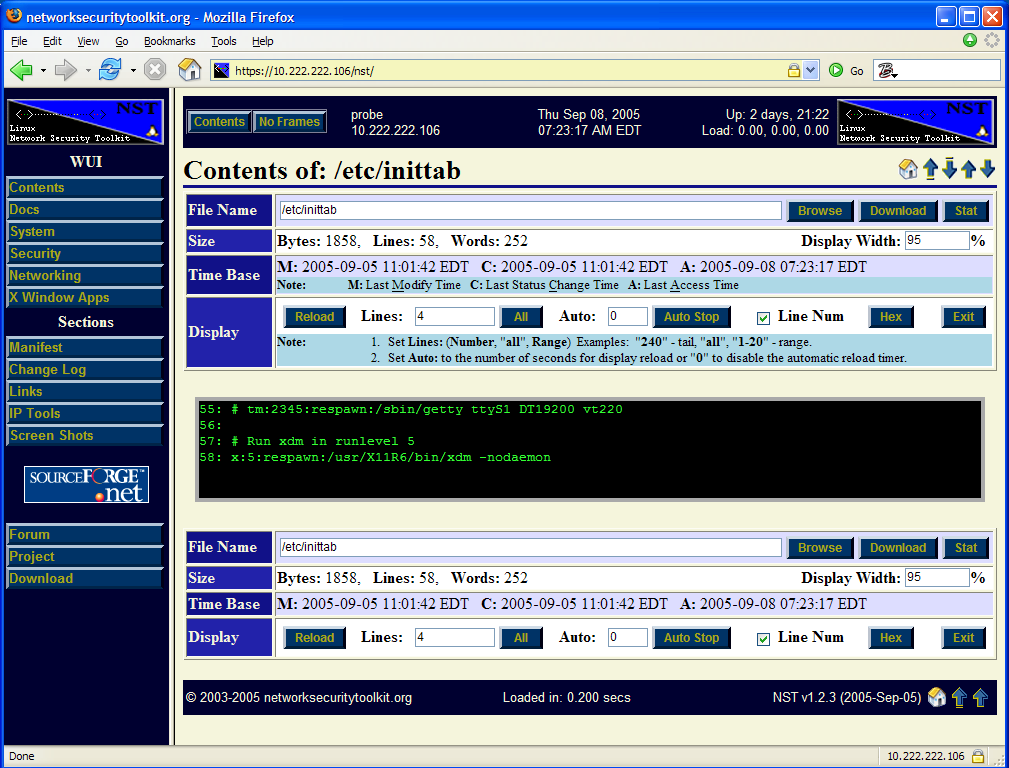Image resolution: width=1009 pixels, height=768 pixels.
Task: Disable Line Num in the bottom Display row
Action: (x=762, y=637)
